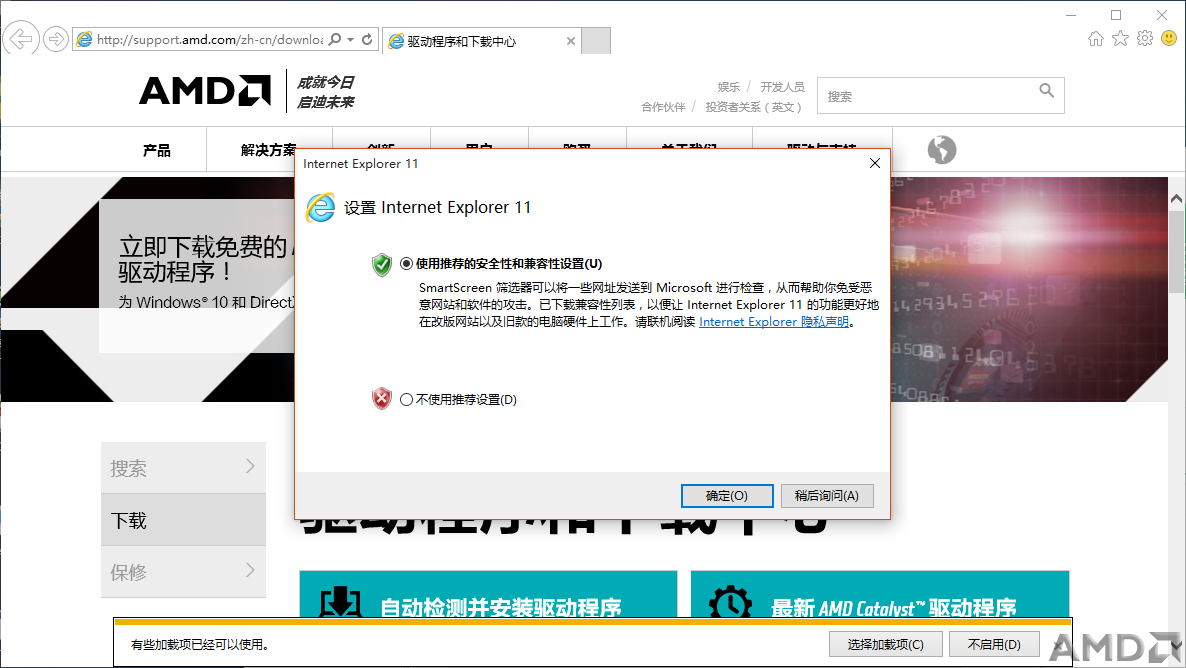Open the 解决方案 navigation menu

pos(269,150)
